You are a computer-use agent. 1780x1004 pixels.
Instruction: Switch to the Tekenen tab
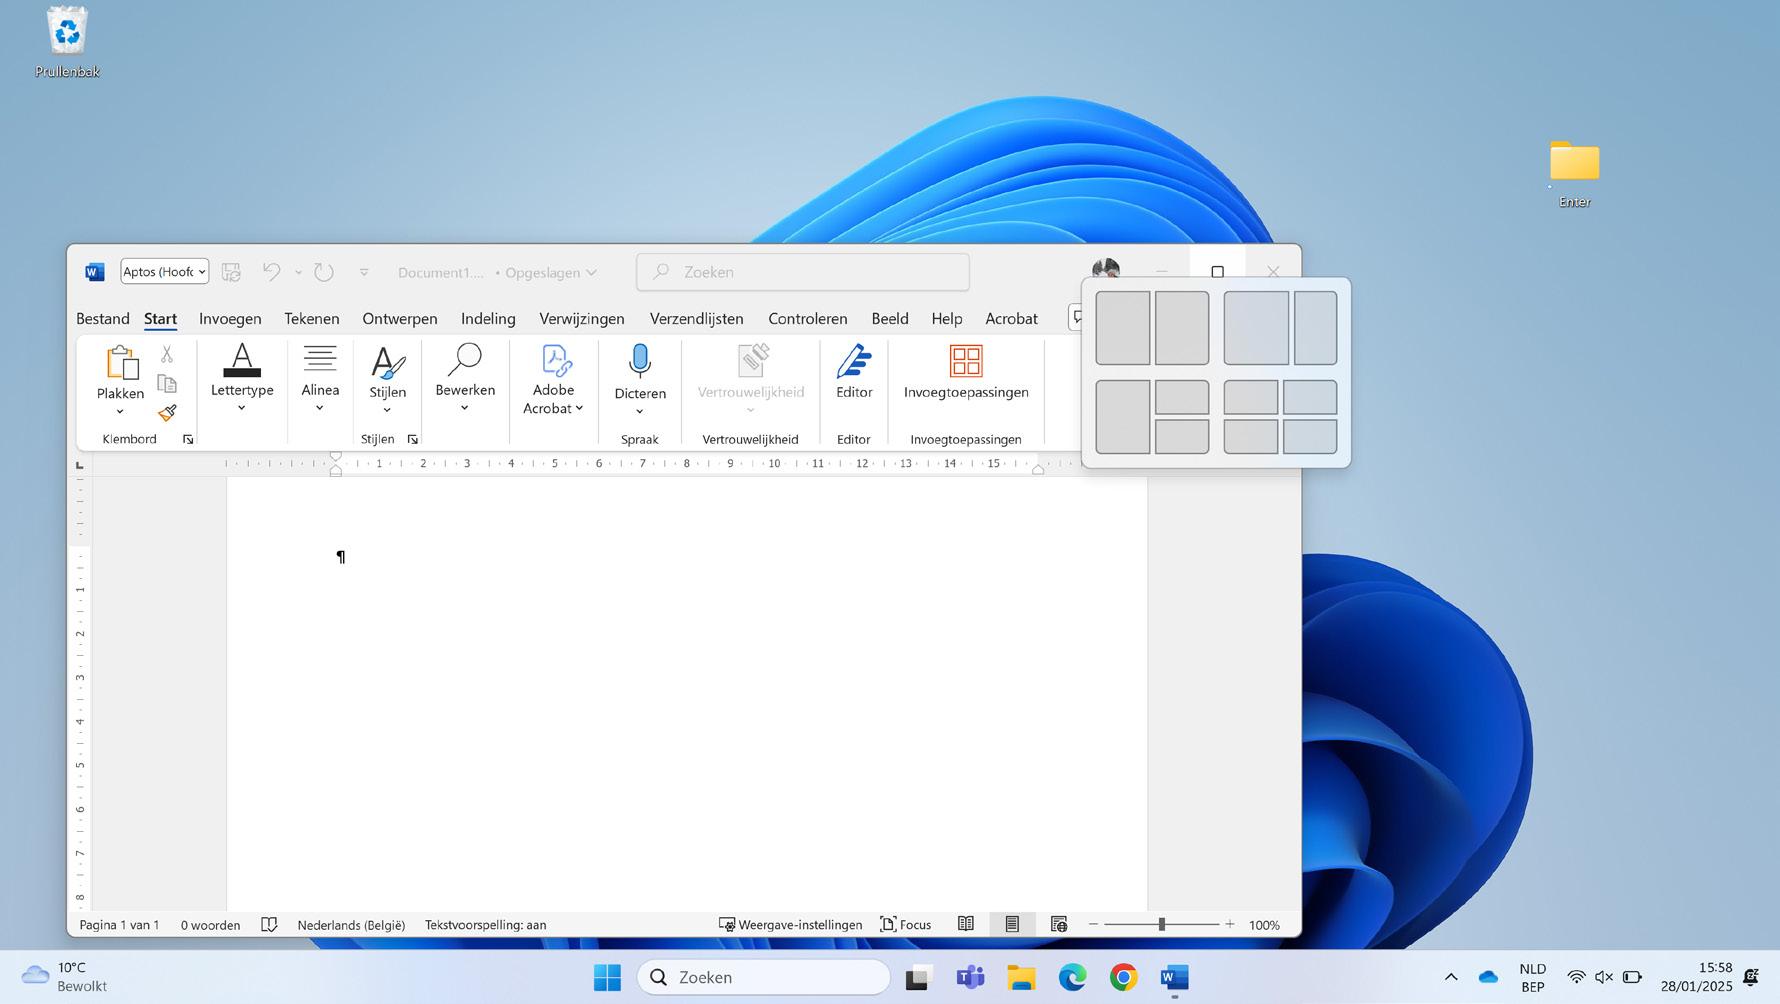(x=312, y=319)
